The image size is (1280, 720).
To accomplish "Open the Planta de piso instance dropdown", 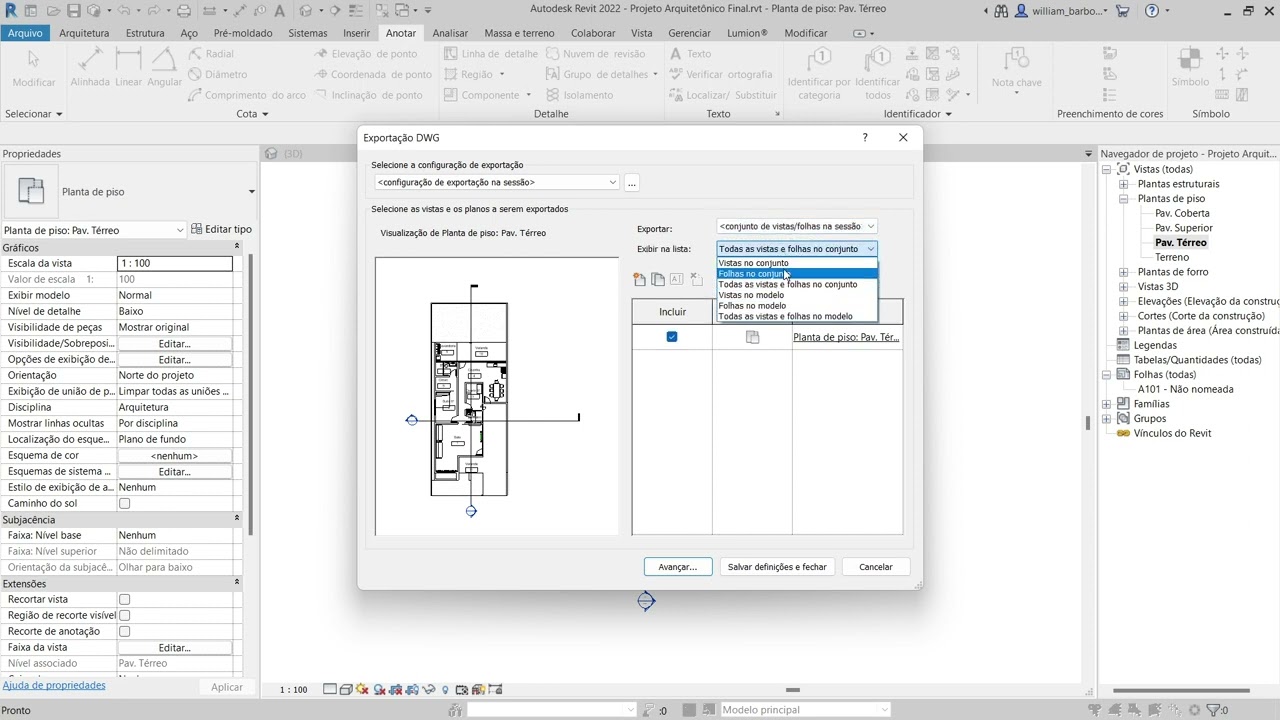I will (94, 230).
